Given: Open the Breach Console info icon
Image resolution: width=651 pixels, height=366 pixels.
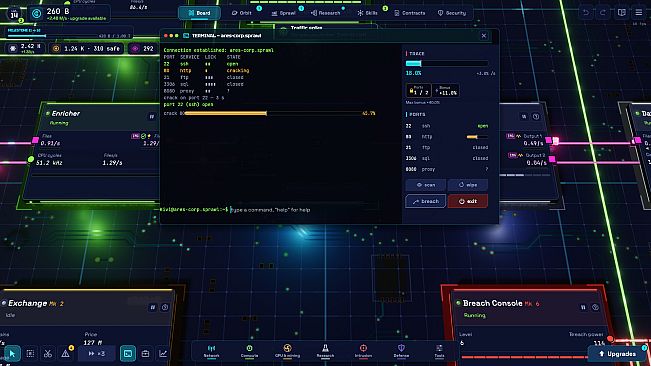Looking at the screenshot, I should point(595,307).
